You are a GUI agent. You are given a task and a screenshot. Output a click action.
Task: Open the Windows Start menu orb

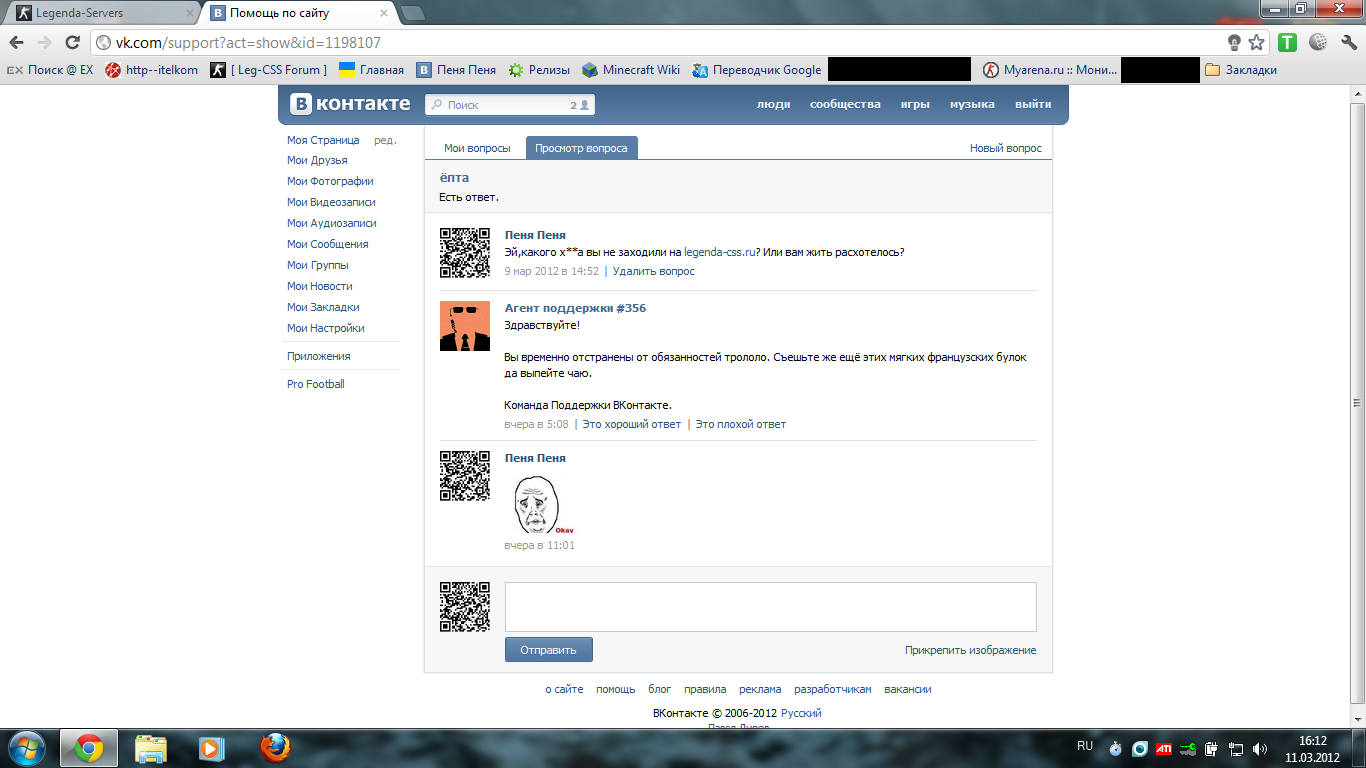coord(26,748)
